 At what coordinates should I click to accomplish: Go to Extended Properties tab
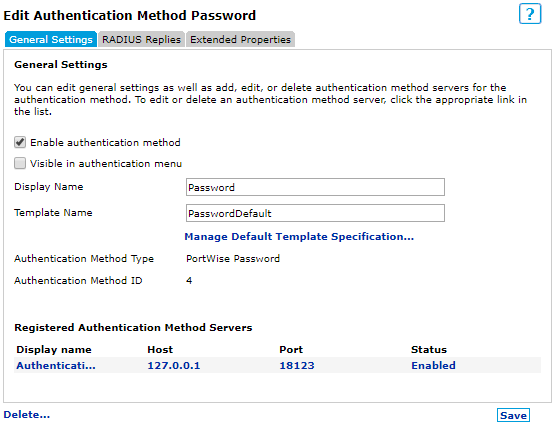(241, 39)
